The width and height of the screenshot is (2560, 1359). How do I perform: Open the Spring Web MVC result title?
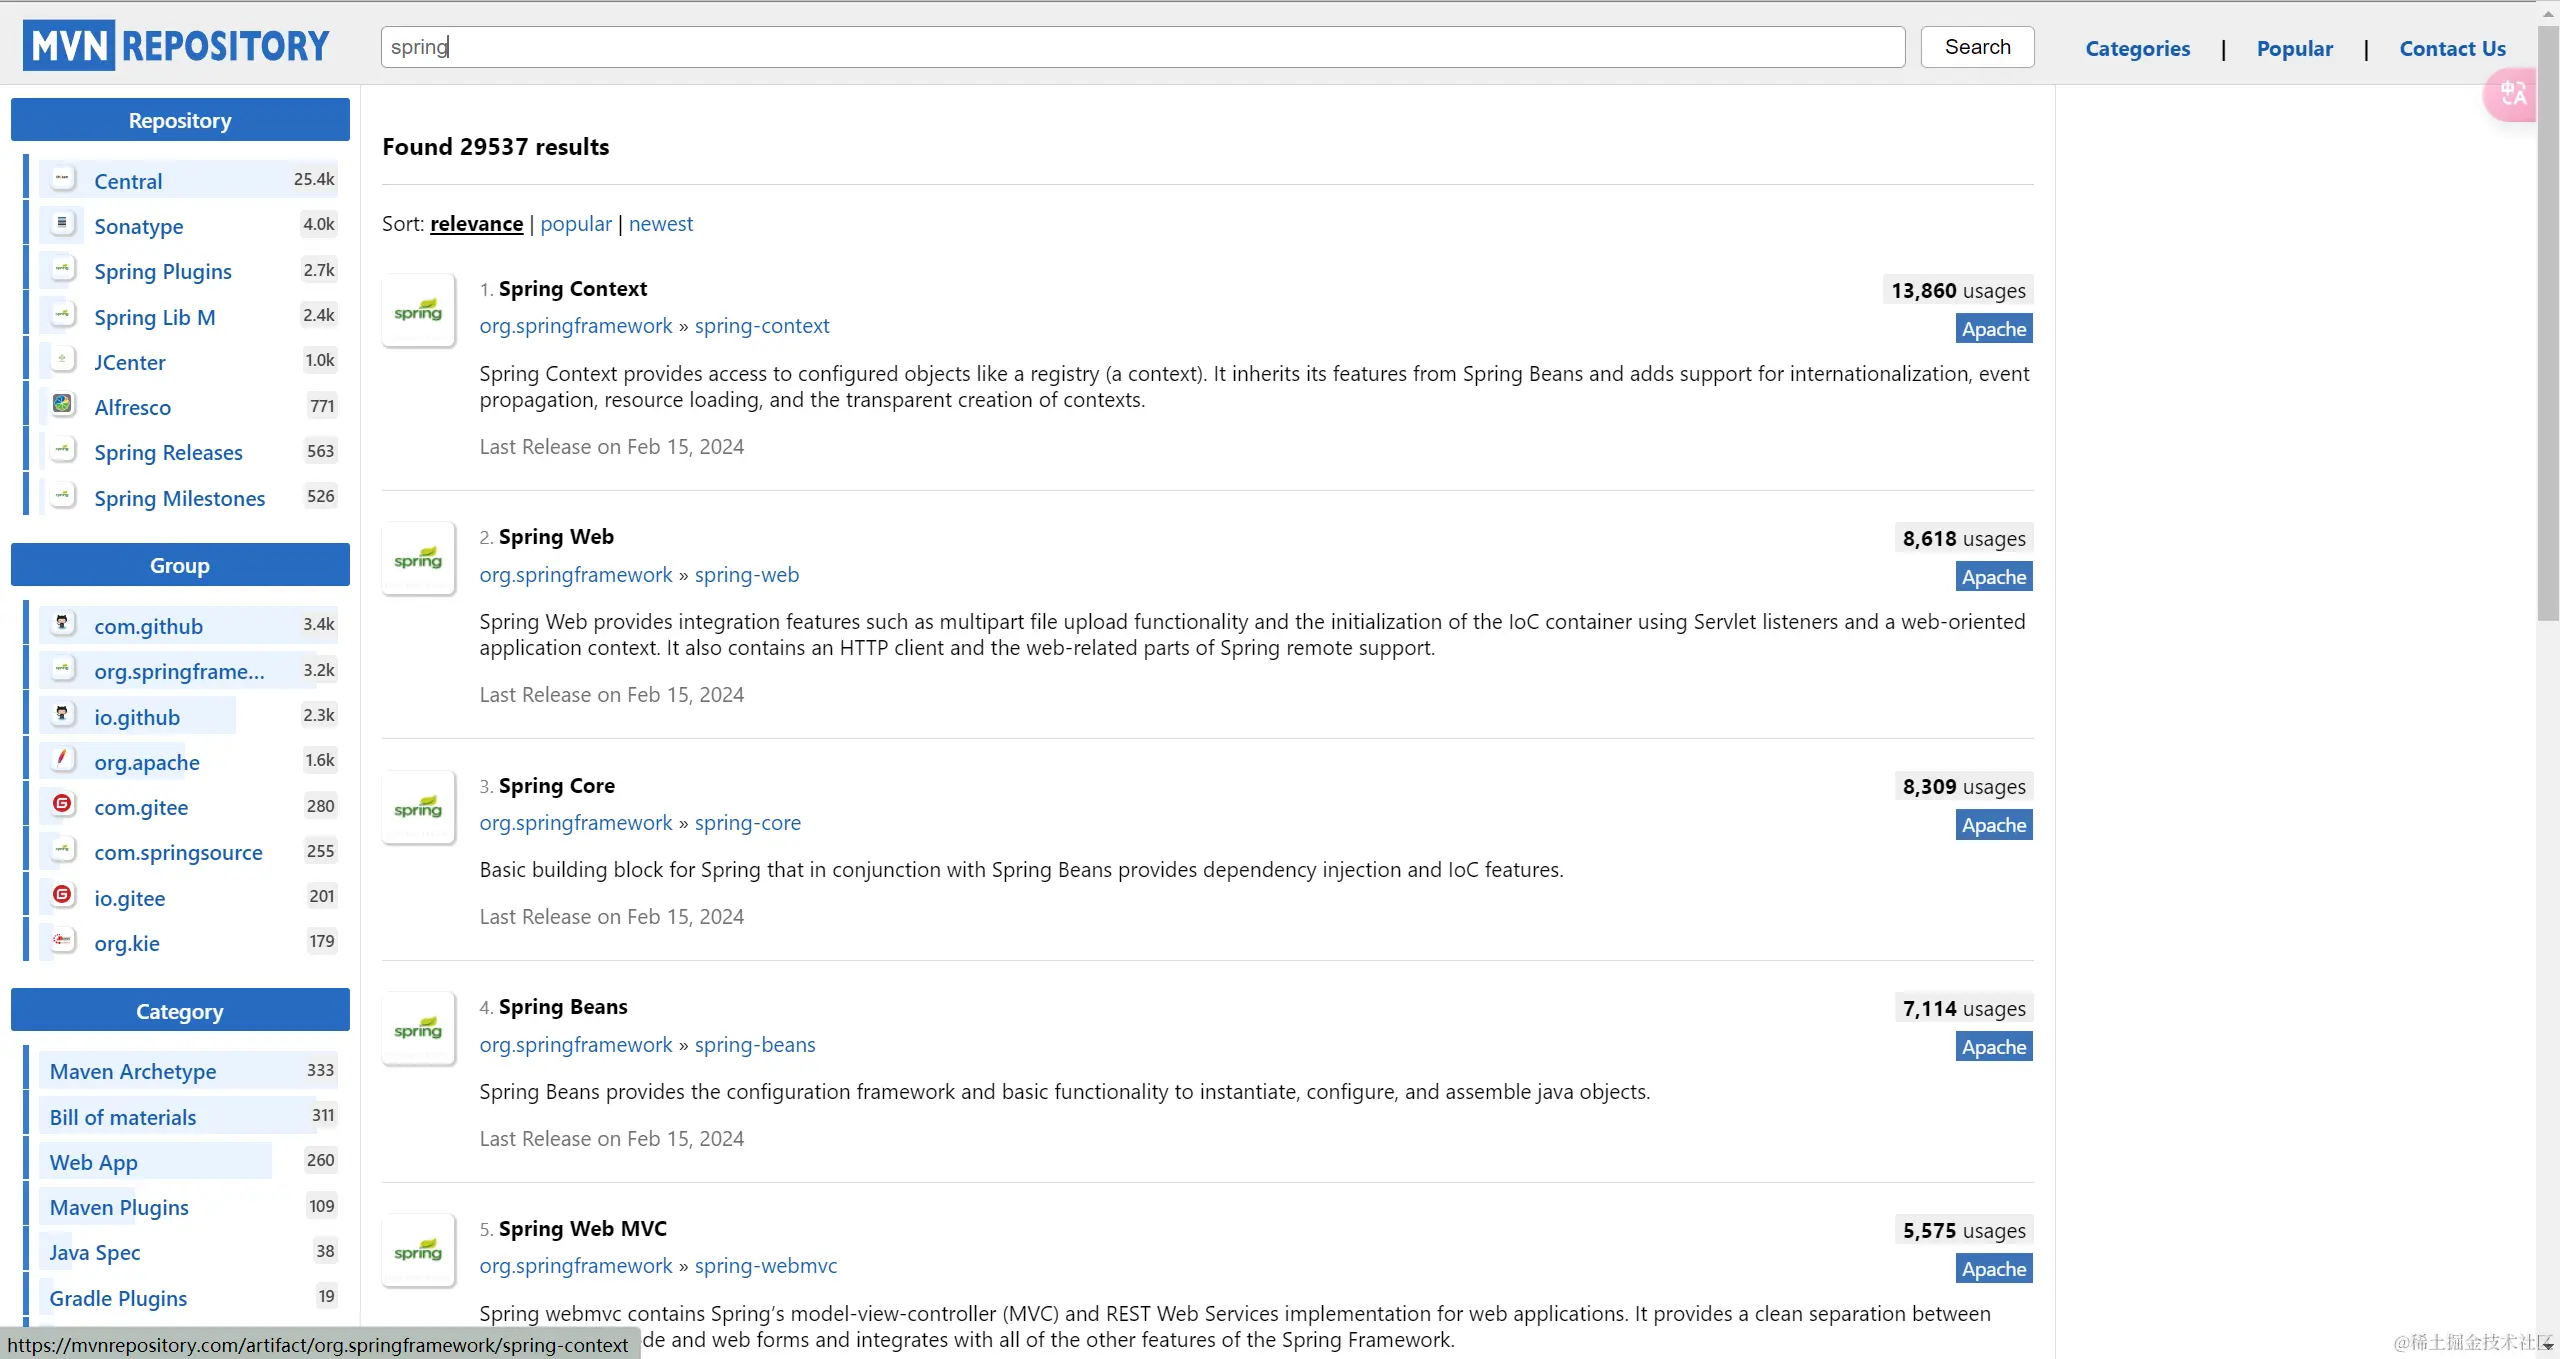point(582,1229)
